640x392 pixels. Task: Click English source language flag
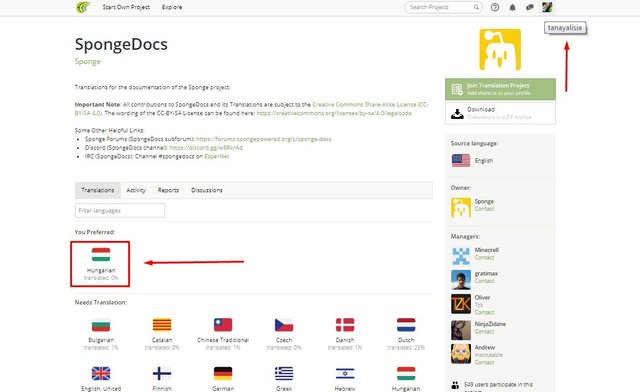(x=461, y=160)
